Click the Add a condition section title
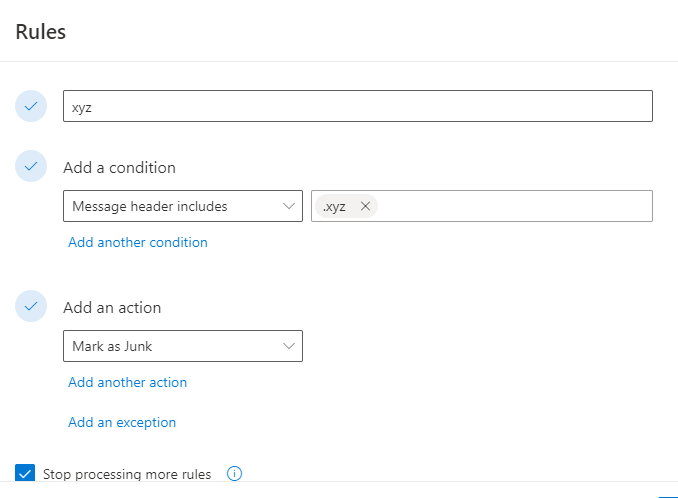 [x=119, y=167]
